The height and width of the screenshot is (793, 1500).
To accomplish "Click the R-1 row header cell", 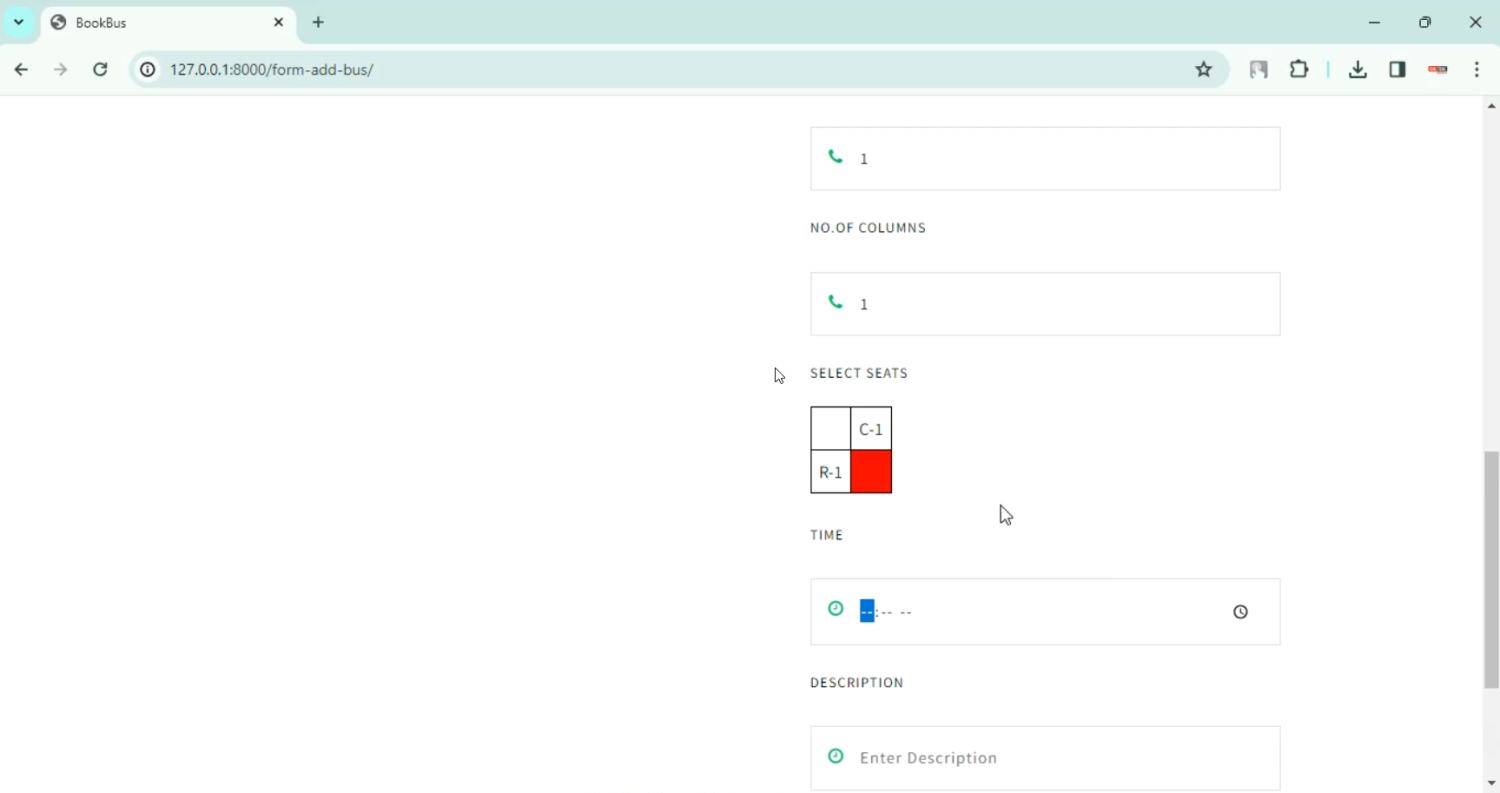I will tap(831, 471).
